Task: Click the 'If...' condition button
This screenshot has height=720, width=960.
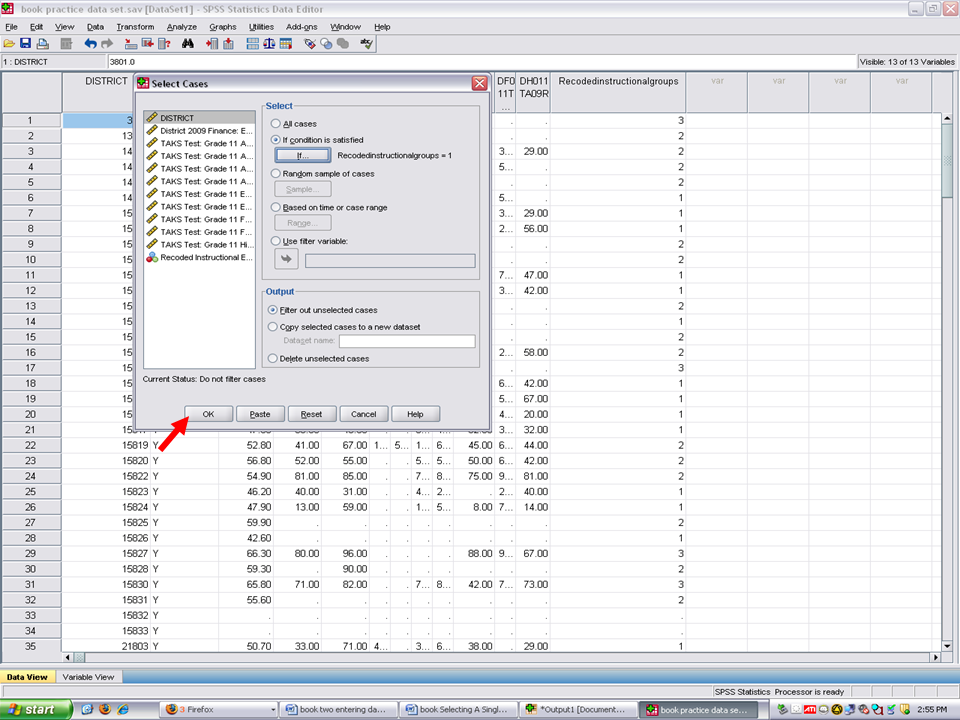Action: coord(300,156)
